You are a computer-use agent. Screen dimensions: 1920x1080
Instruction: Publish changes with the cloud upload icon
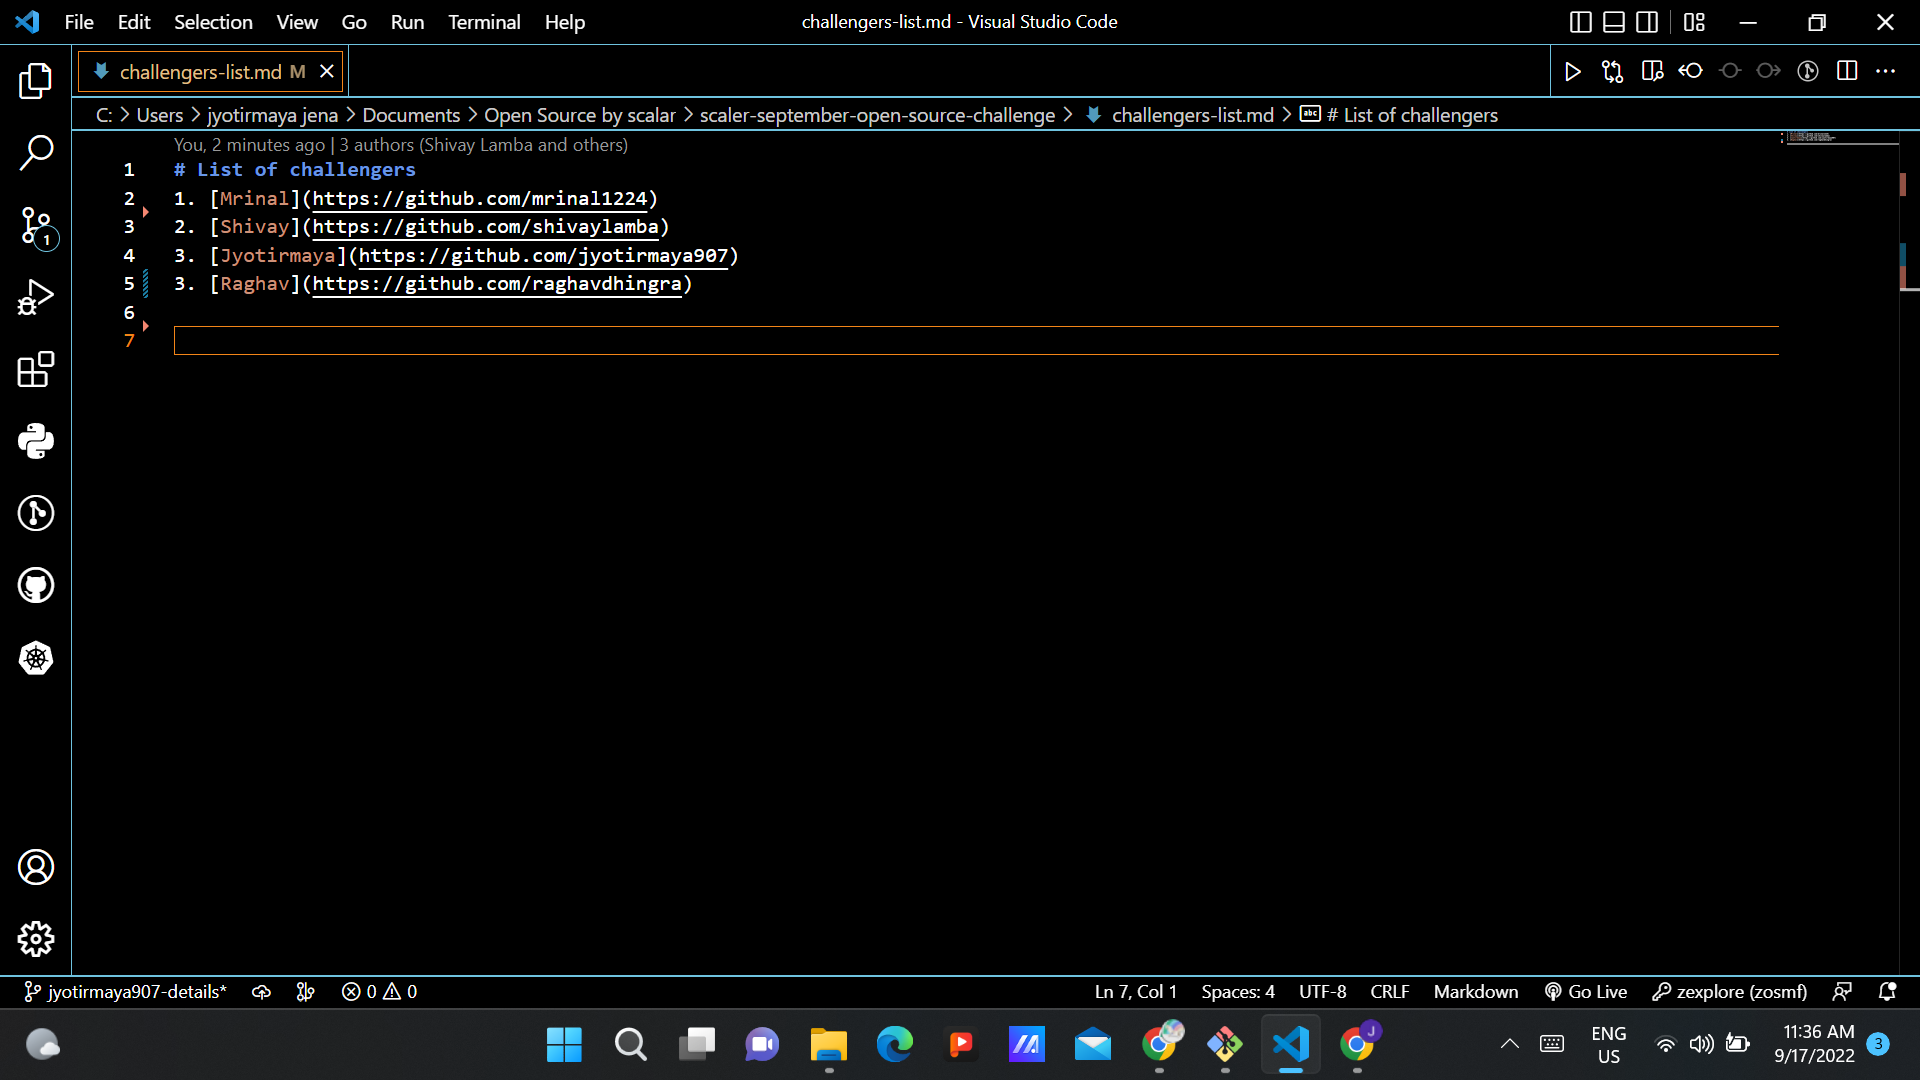point(261,992)
